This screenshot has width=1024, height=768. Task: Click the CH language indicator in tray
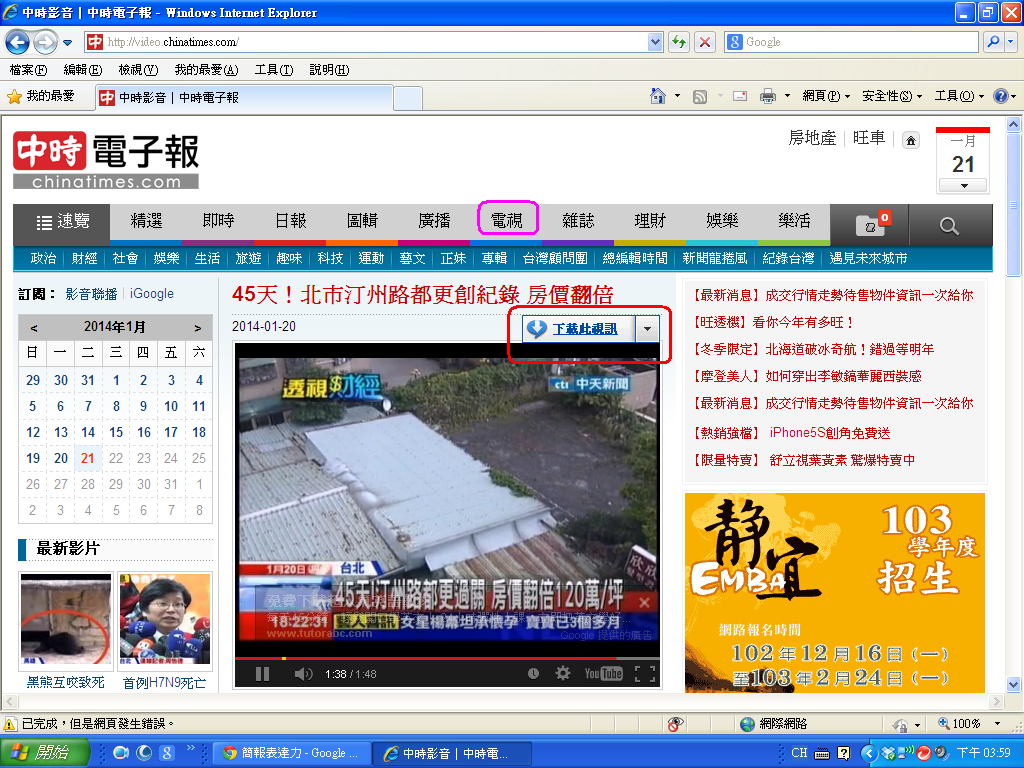pyautogui.click(x=799, y=753)
